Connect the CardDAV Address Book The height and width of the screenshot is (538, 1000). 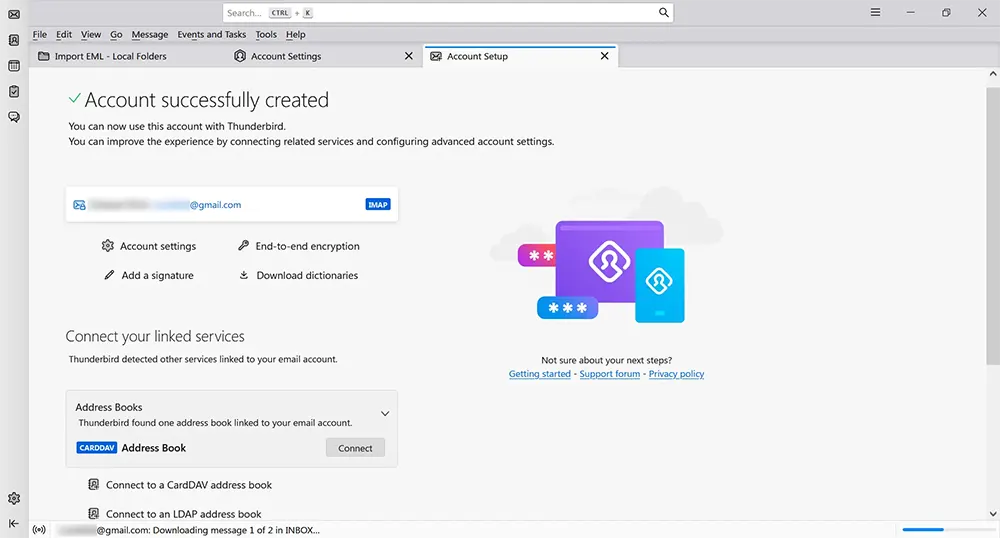355,448
